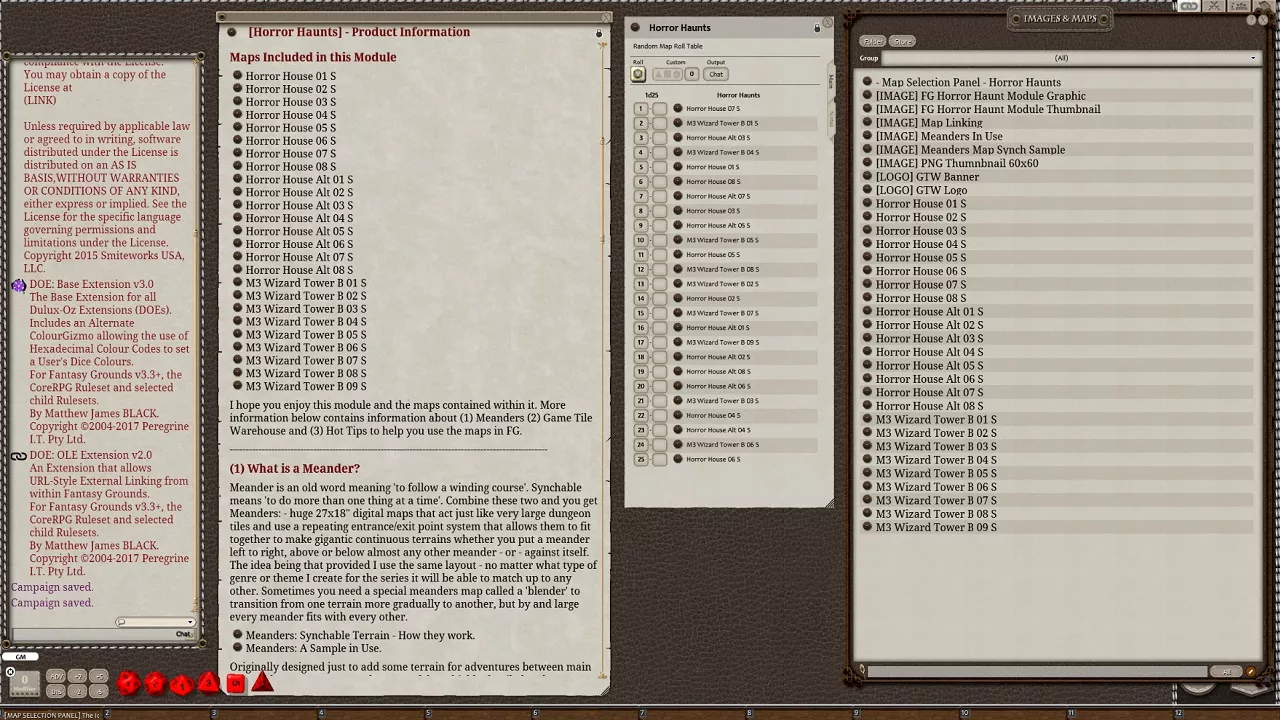The height and width of the screenshot is (720, 1280).
Task: Open the chat mode dropdown arrow
Action: pyautogui.click(x=191, y=622)
